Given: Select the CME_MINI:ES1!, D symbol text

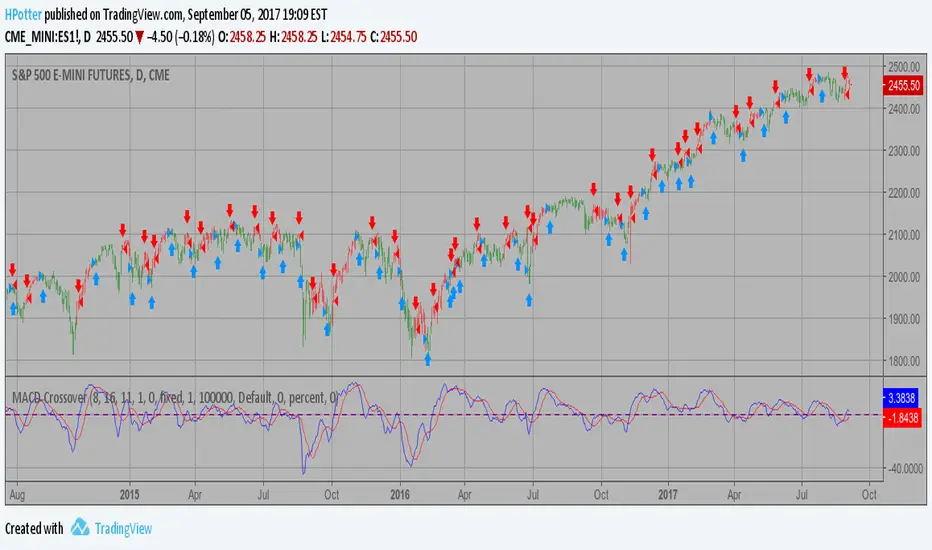Looking at the screenshot, I should click(48, 37).
